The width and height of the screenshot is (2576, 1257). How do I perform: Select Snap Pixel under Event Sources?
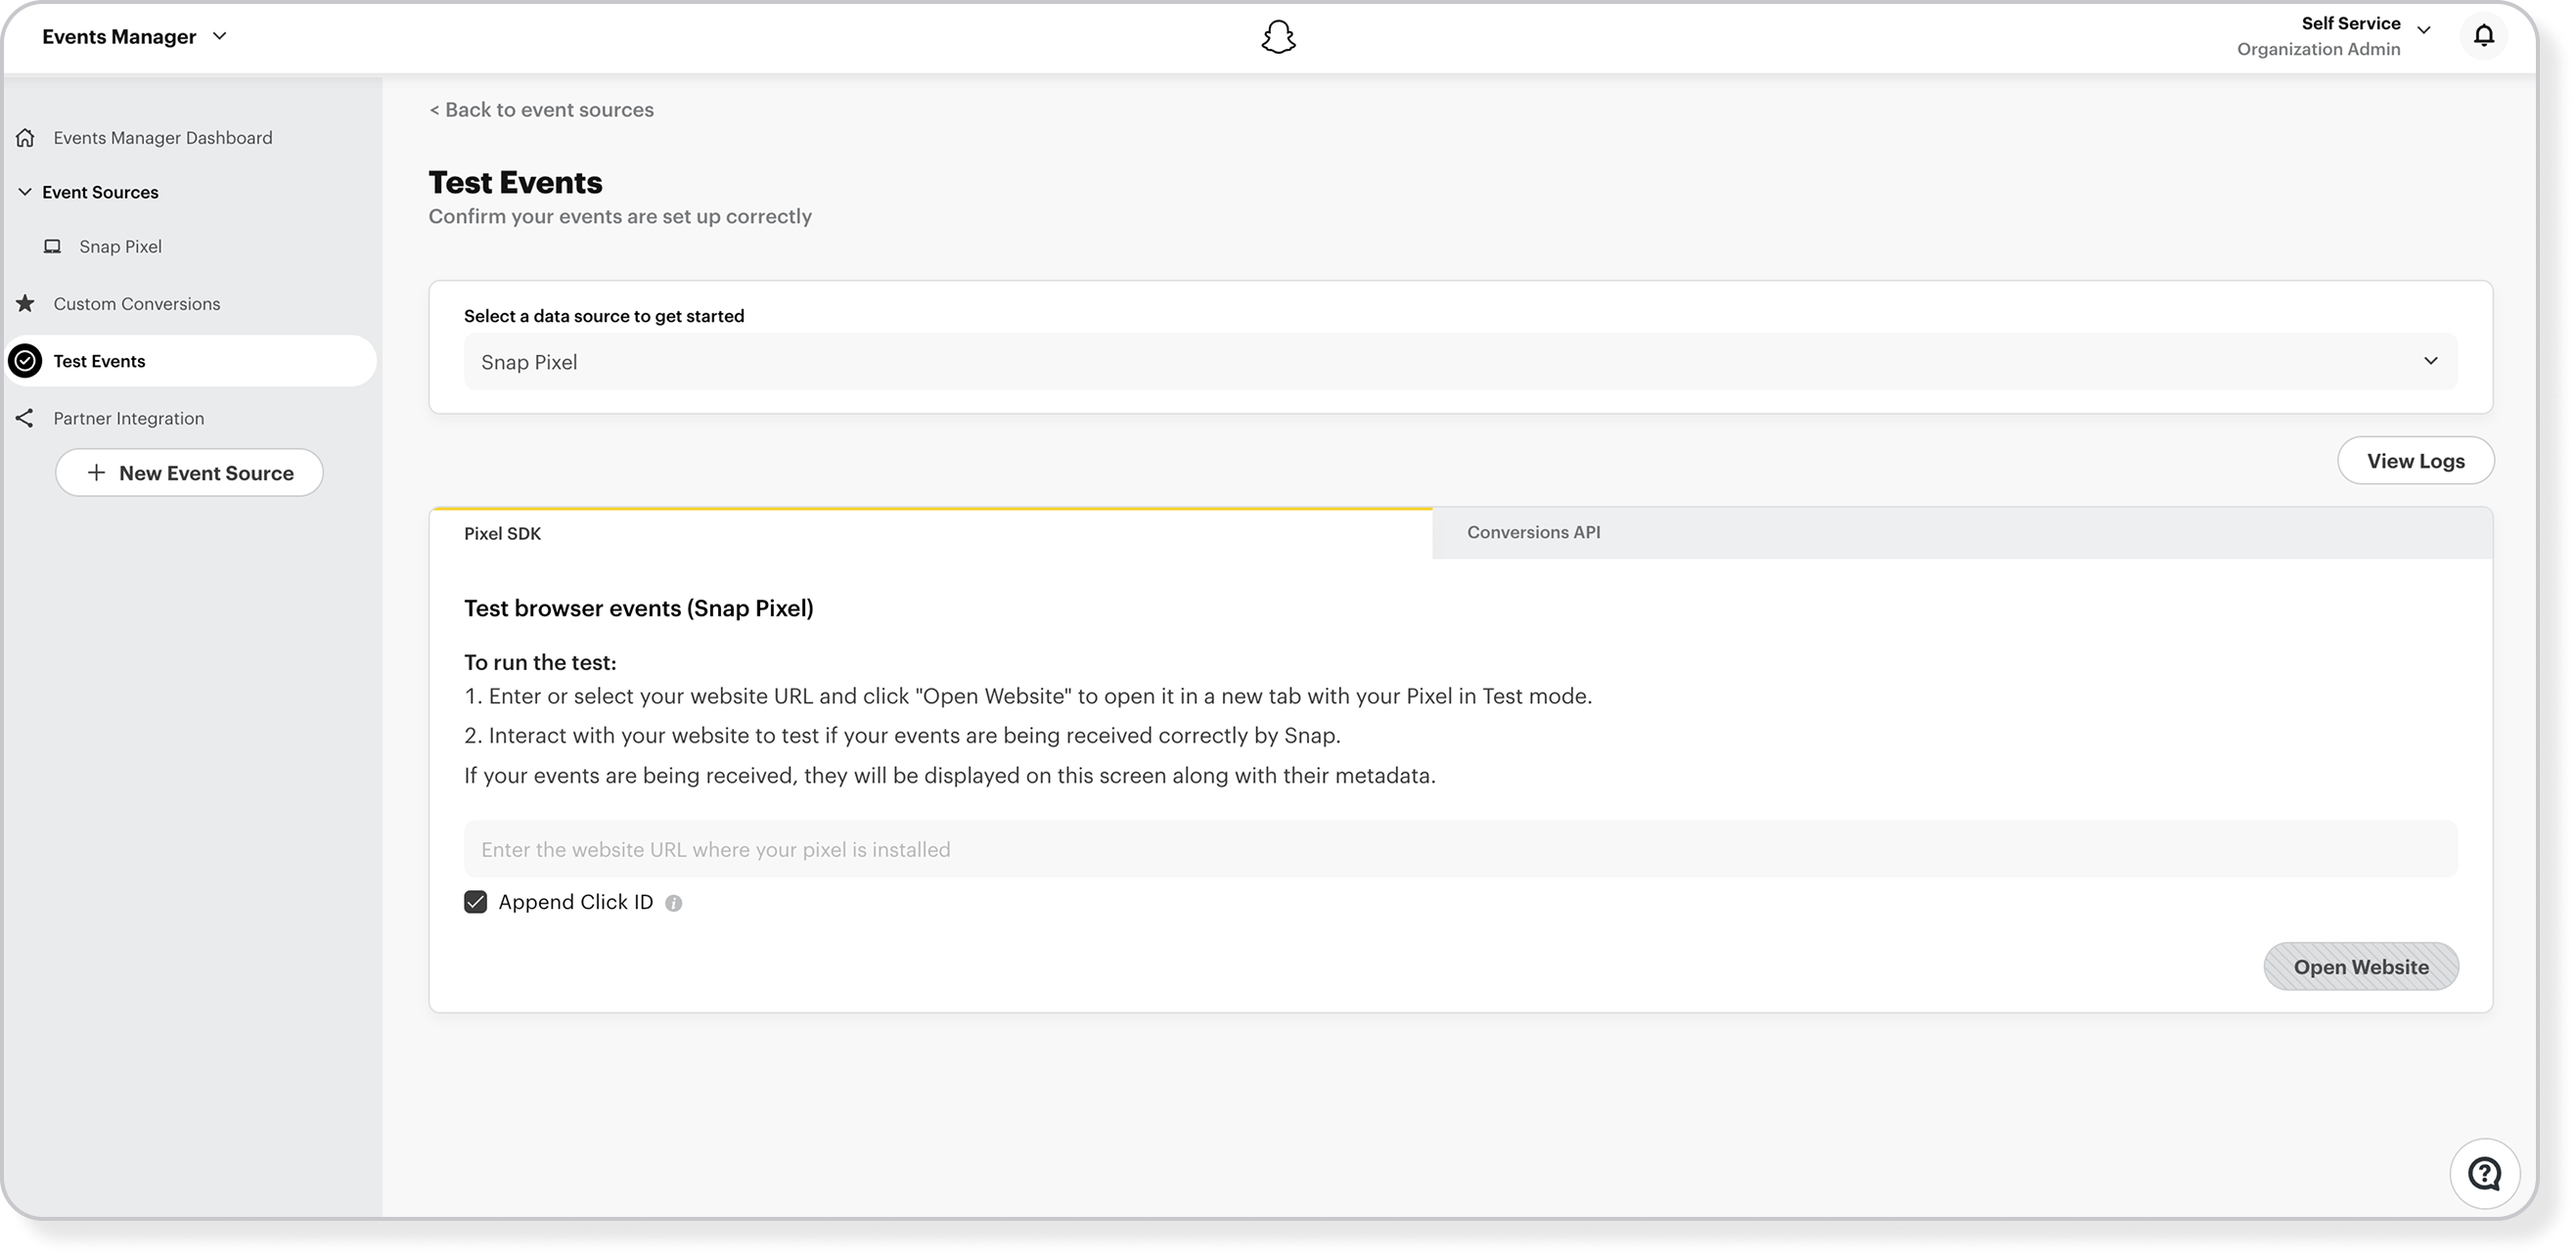(120, 246)
